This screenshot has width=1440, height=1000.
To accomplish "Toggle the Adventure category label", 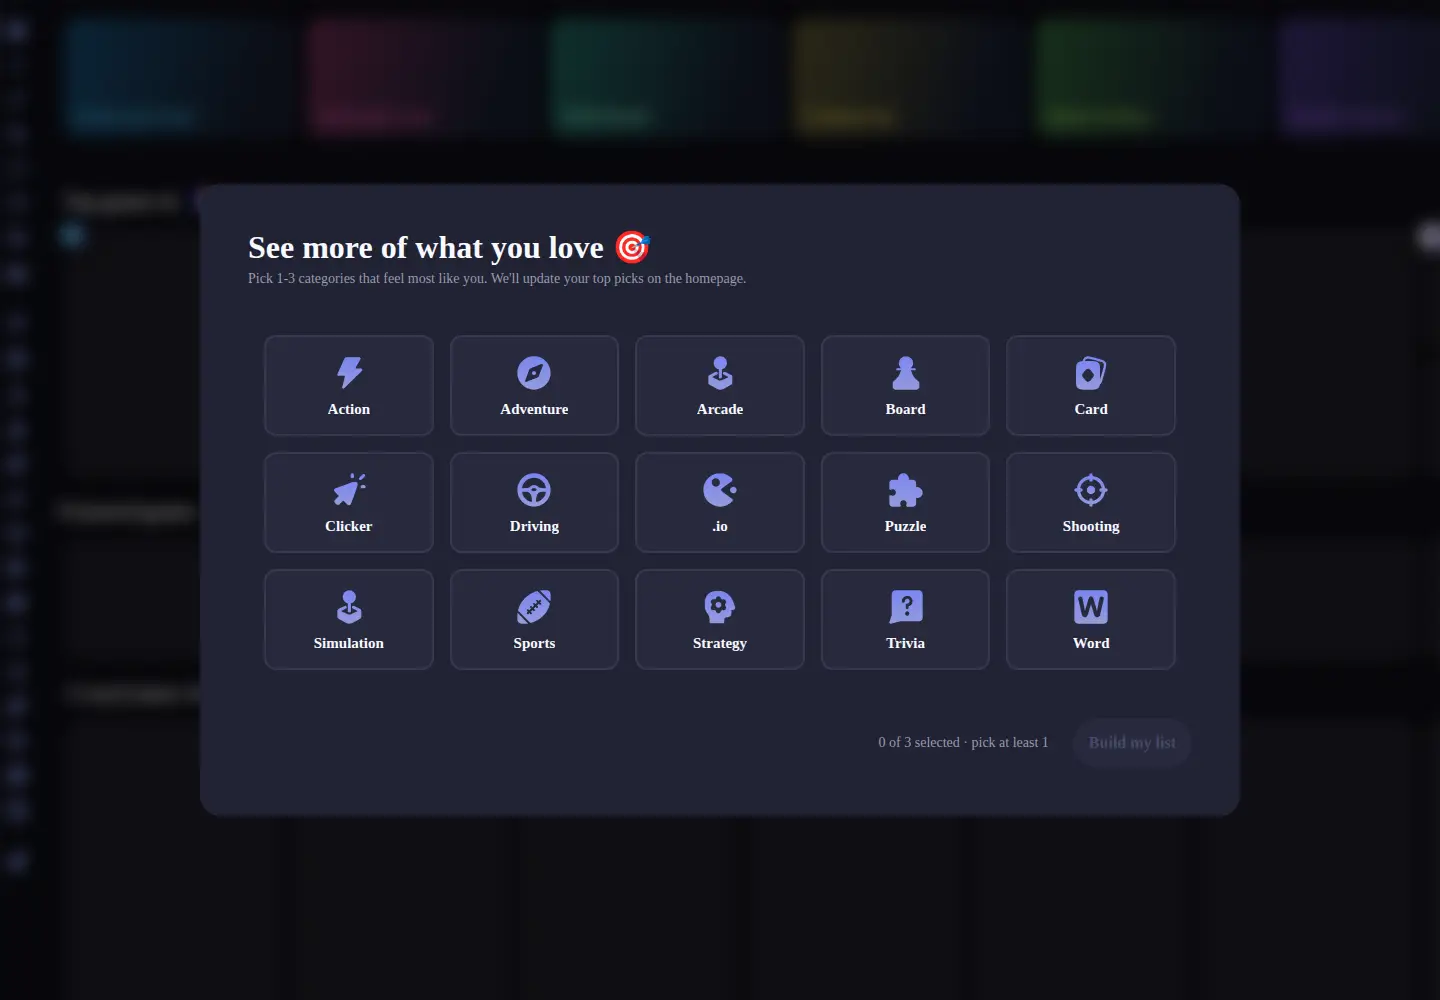I will [534, 409].
